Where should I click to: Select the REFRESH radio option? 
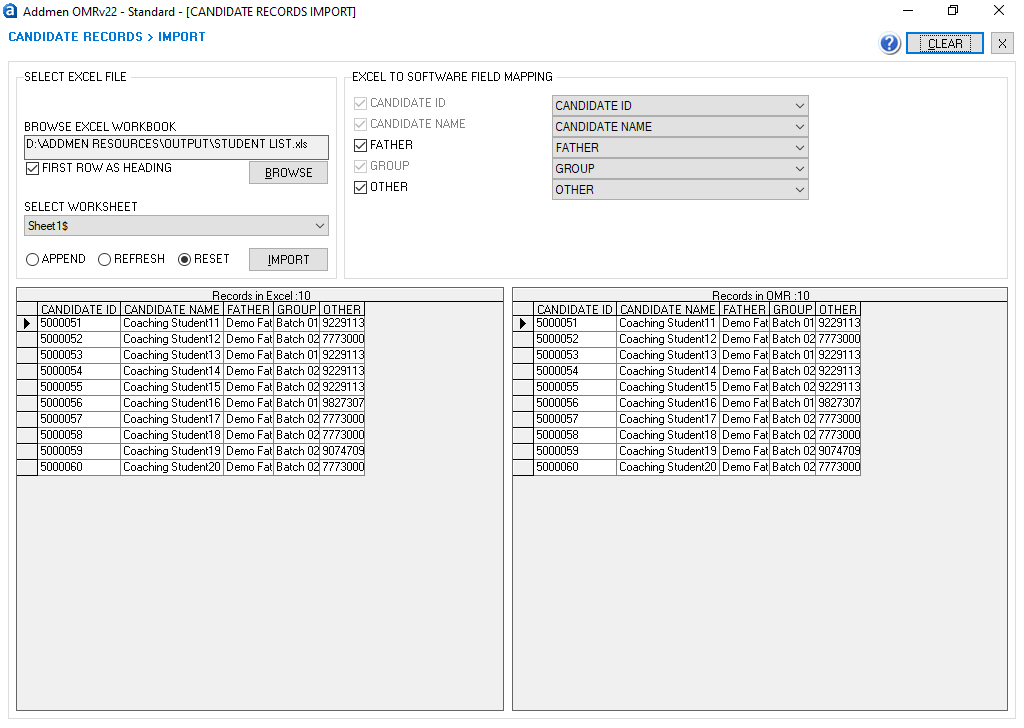tap(104, 260)
